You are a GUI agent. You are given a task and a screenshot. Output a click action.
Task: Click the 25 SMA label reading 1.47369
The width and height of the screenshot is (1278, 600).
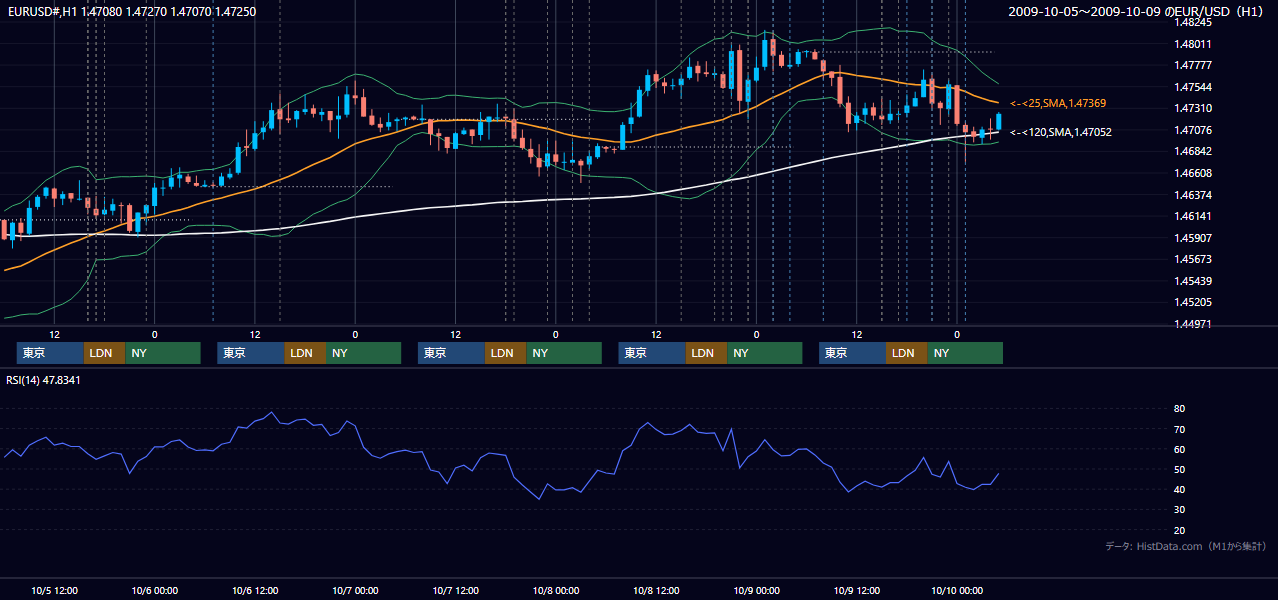tap(1058, 103)
